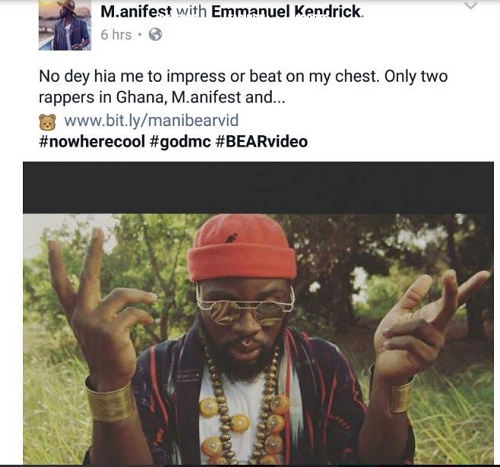This screenshot has height=467, width=500.
Task: Open the #nowherecool hashtag
Action: click(92, 141)
